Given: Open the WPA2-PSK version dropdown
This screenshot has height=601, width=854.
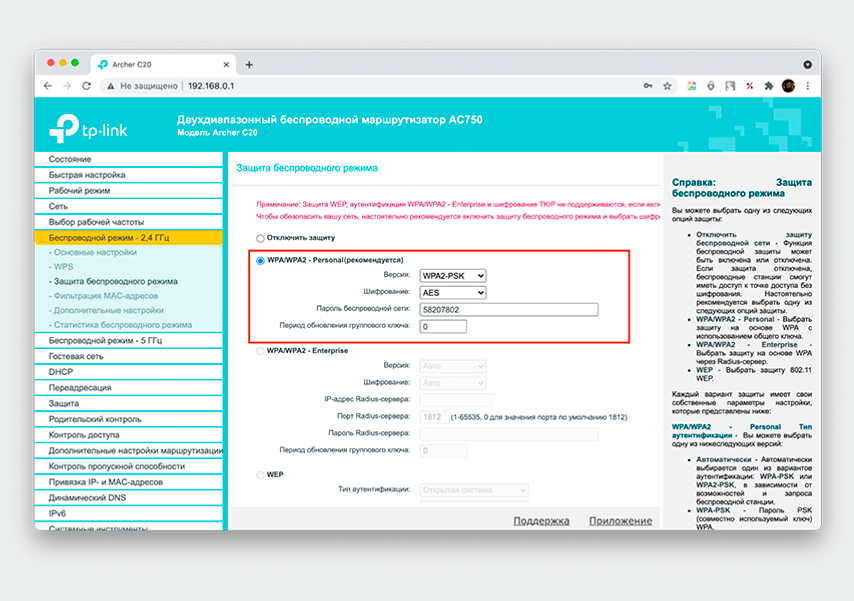Looking at the screenshot, I should (x=453, y=276).
